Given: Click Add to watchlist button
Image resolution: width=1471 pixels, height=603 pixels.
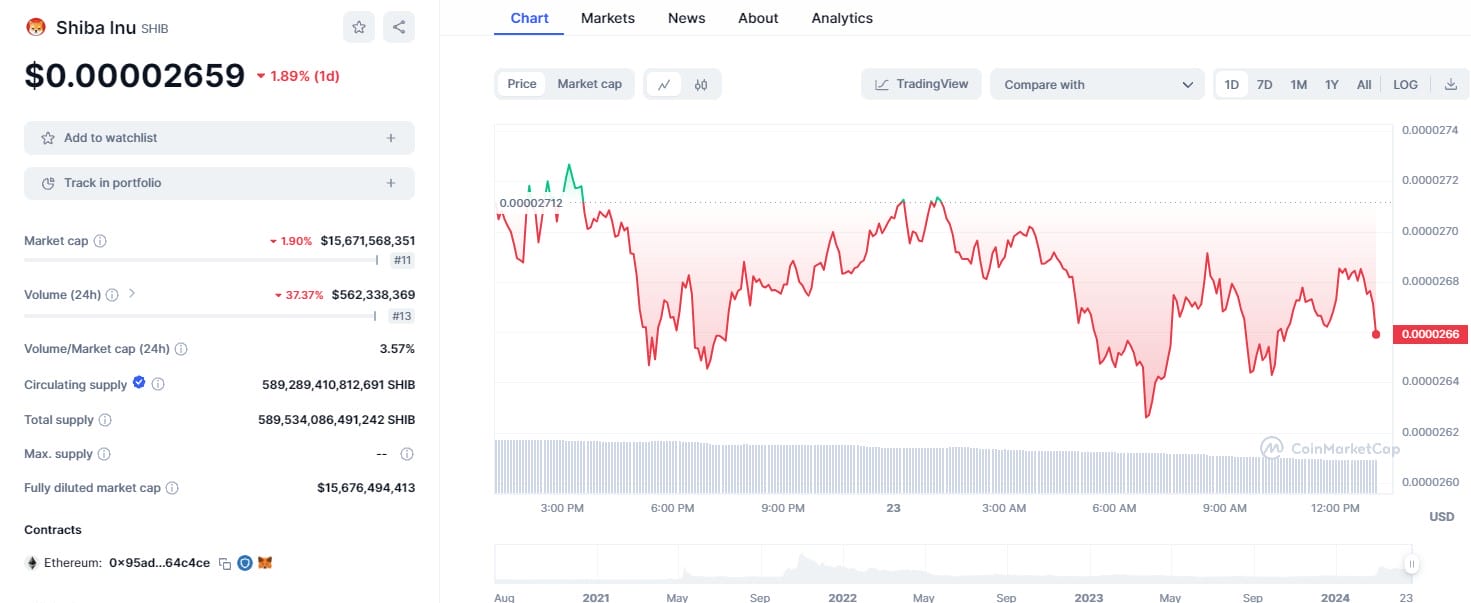Looking at the screenshot, I should pyautogui.click(x=219, y=138).
